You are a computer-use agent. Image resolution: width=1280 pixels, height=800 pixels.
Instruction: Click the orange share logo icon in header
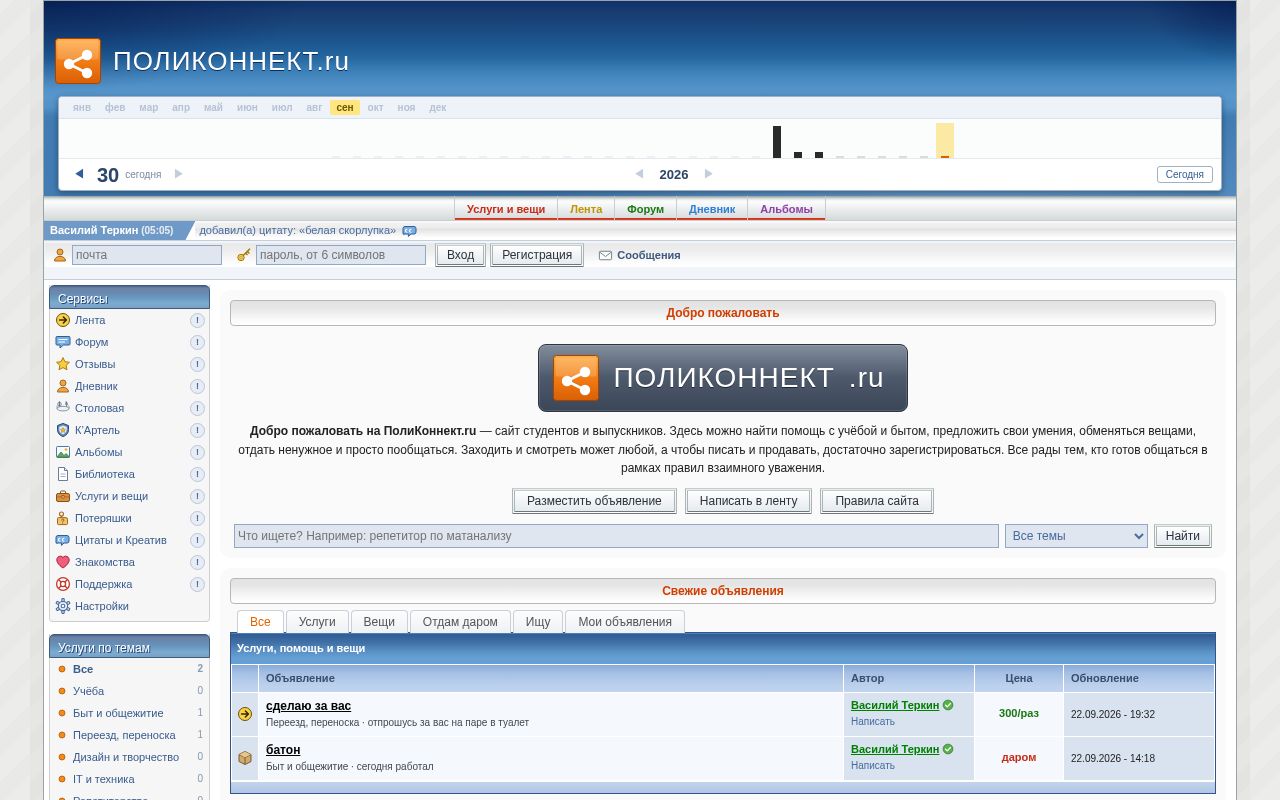coord(78,61)
